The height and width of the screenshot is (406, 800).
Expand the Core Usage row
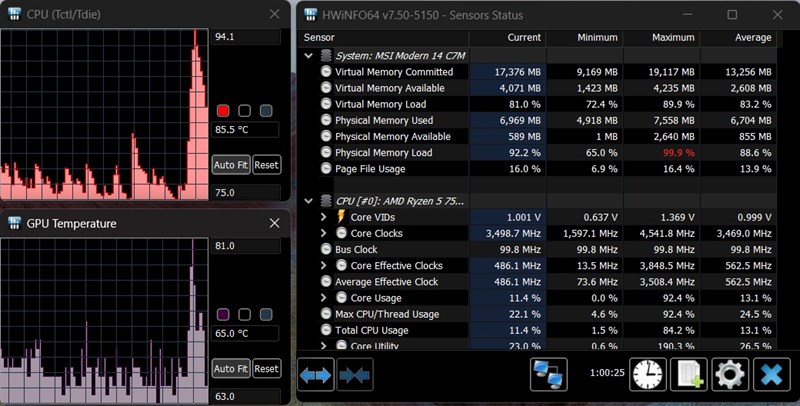(323, 297)
